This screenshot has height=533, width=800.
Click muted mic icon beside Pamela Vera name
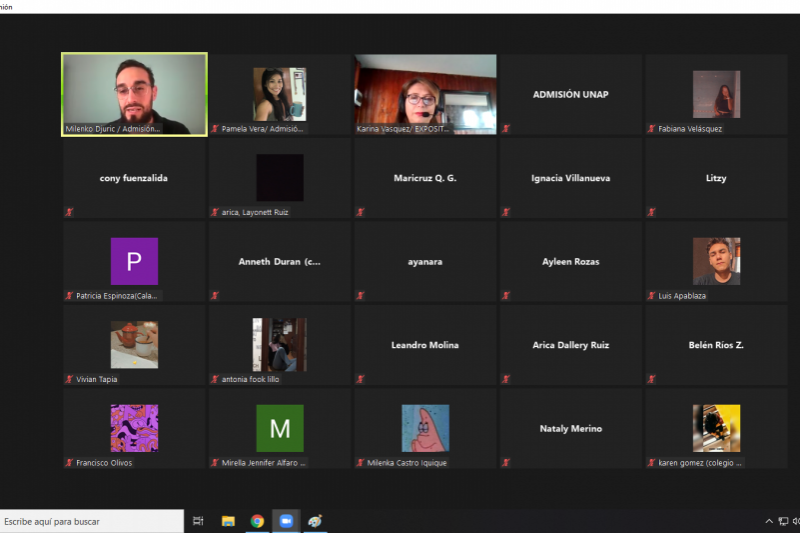coord(215,129)
